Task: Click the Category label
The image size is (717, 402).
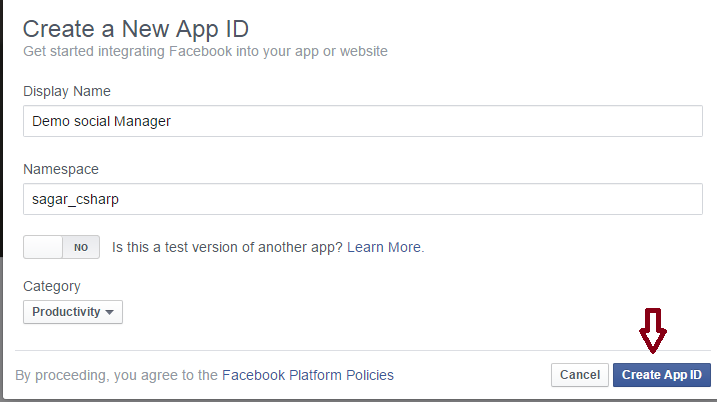Action: tap(52, 286)
